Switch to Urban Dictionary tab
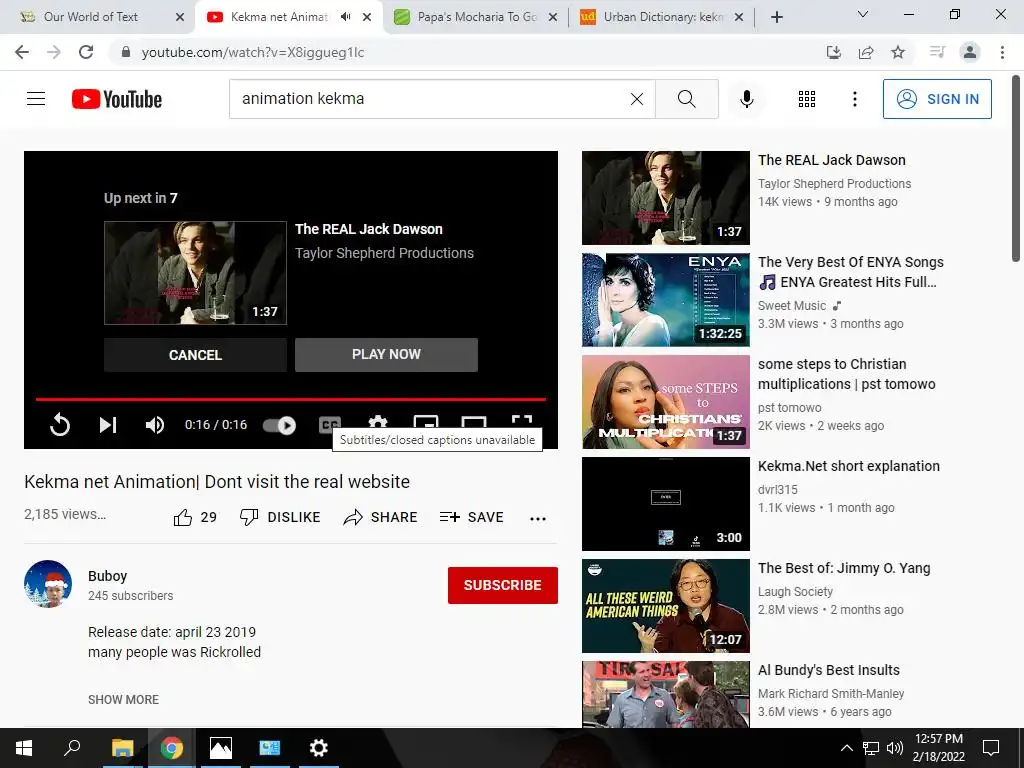The height and width of the screenshot is (768, 1024). [x=662, y=17]
